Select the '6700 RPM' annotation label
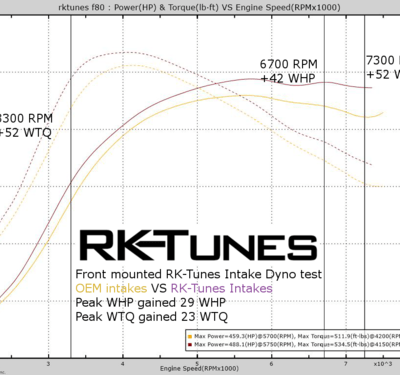Viewport: 400px width, 375px height. point(289,64)
